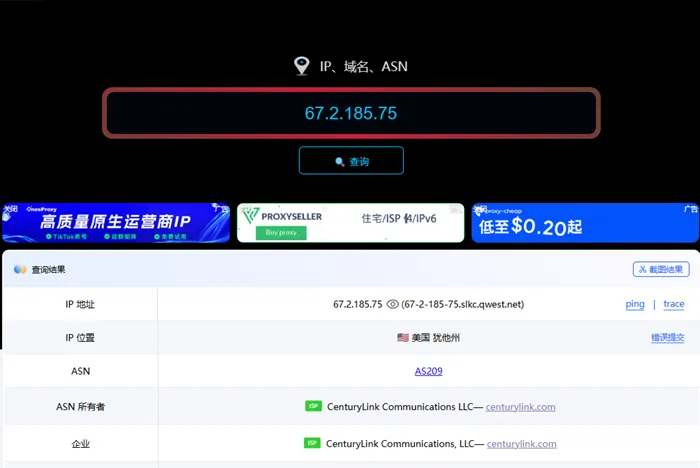This screenshot has width=700, height=468.
Task: Click the 查询 search button
Action: (x=351, y=160)
